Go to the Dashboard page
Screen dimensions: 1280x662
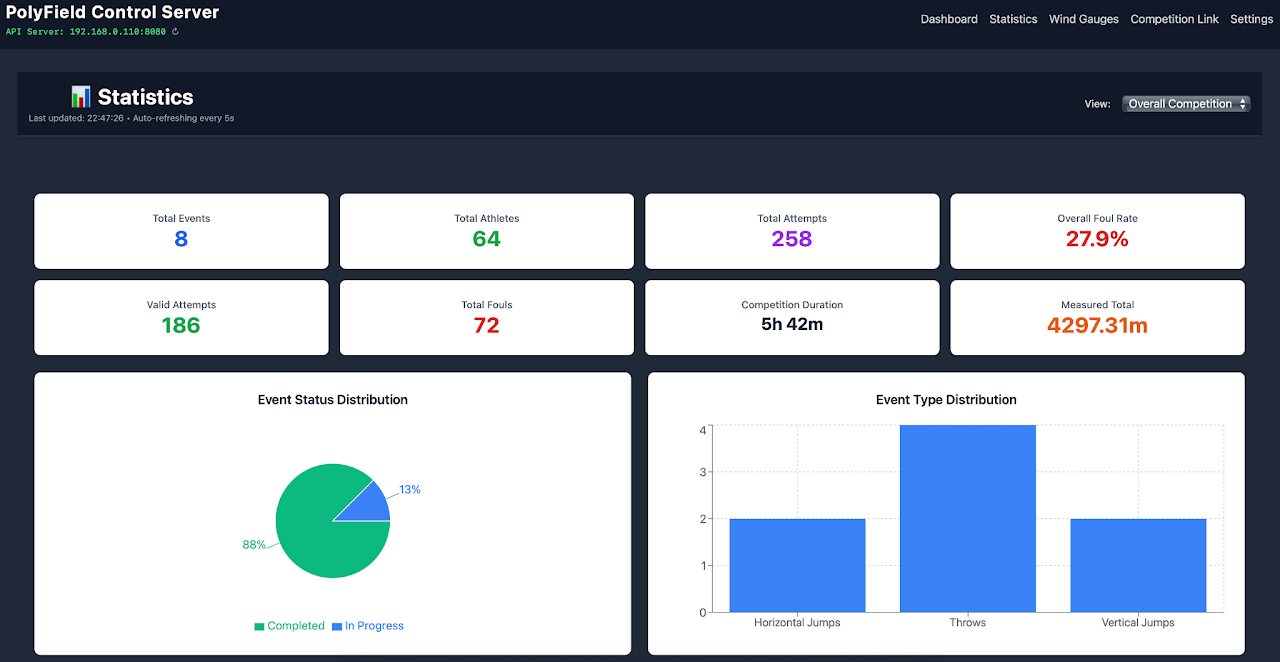[x=949, y=19]
